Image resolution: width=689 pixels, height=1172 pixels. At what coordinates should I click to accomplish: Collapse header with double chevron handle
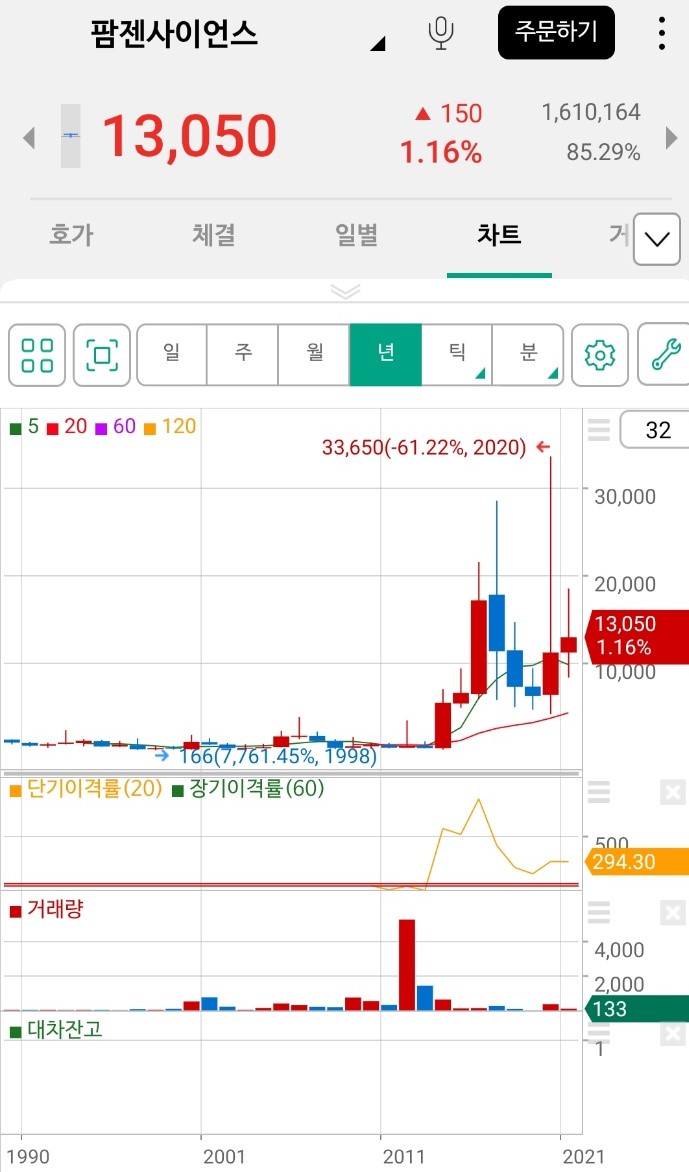click(x=345, y=291)
